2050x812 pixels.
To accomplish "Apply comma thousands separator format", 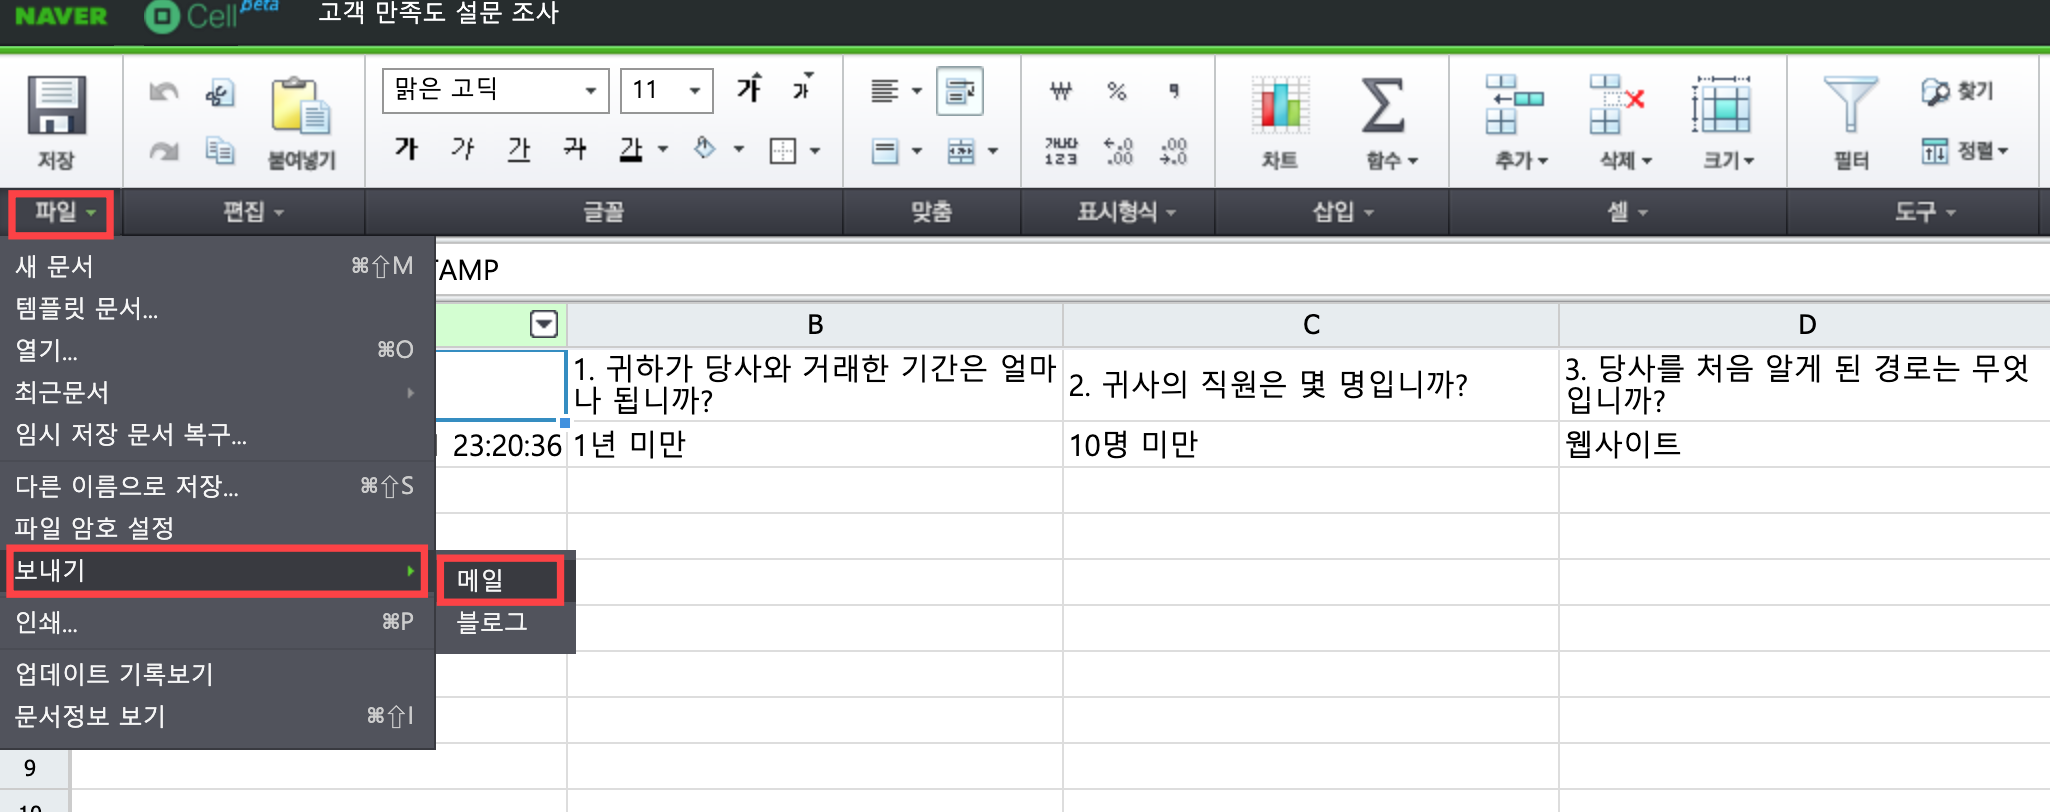I will [1174, 91].
